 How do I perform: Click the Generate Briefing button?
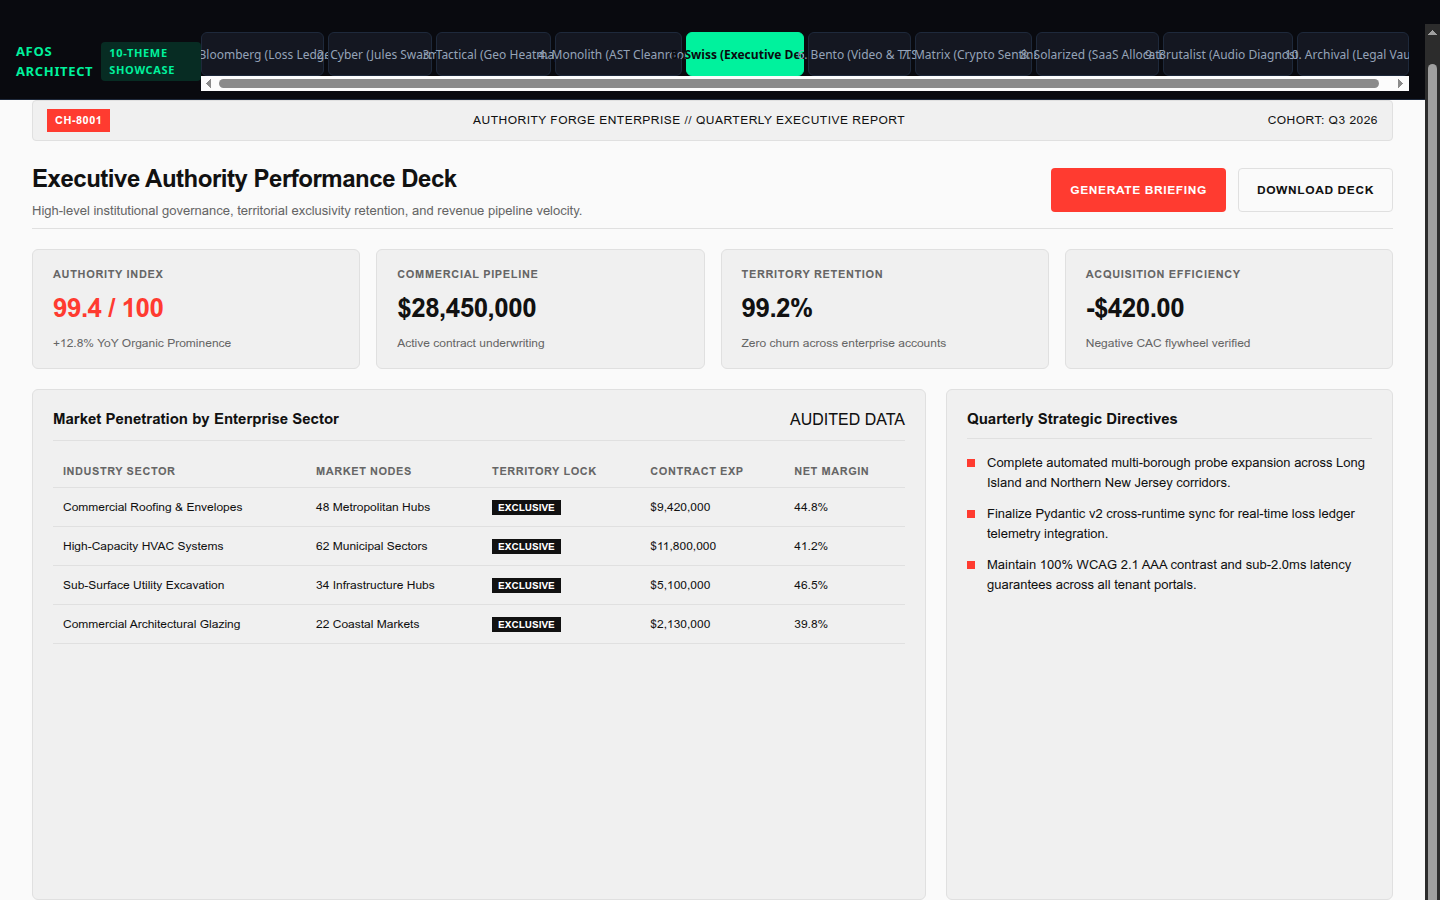tap(1138, 190)
